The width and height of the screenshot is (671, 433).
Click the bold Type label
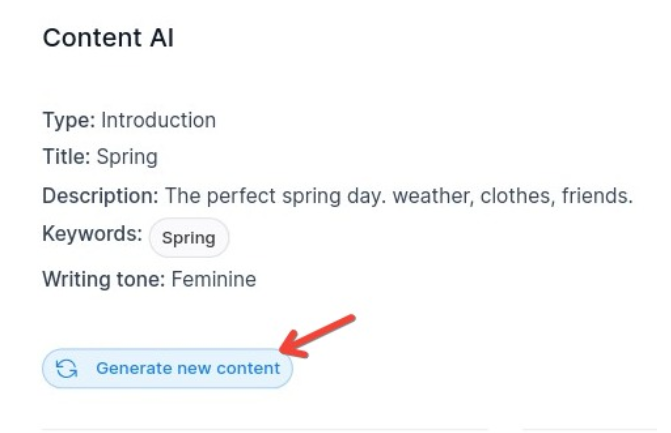[x=68, y=121]
